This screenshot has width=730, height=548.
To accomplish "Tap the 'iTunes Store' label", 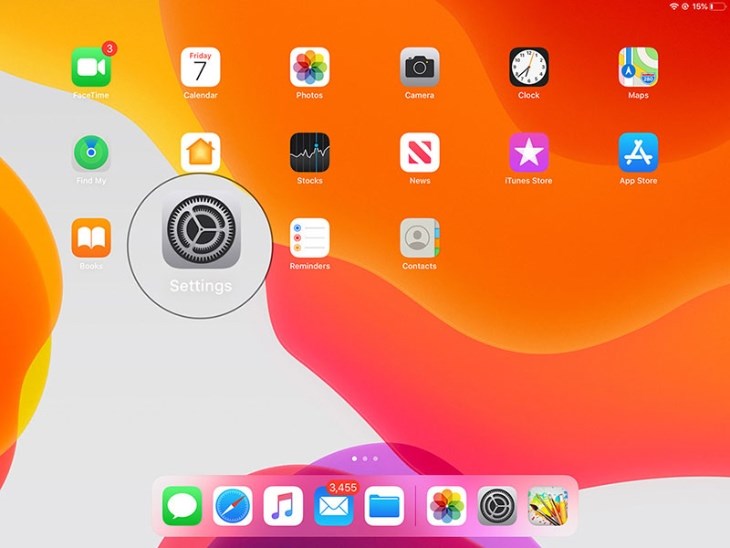I will click(x=528, y=181).
